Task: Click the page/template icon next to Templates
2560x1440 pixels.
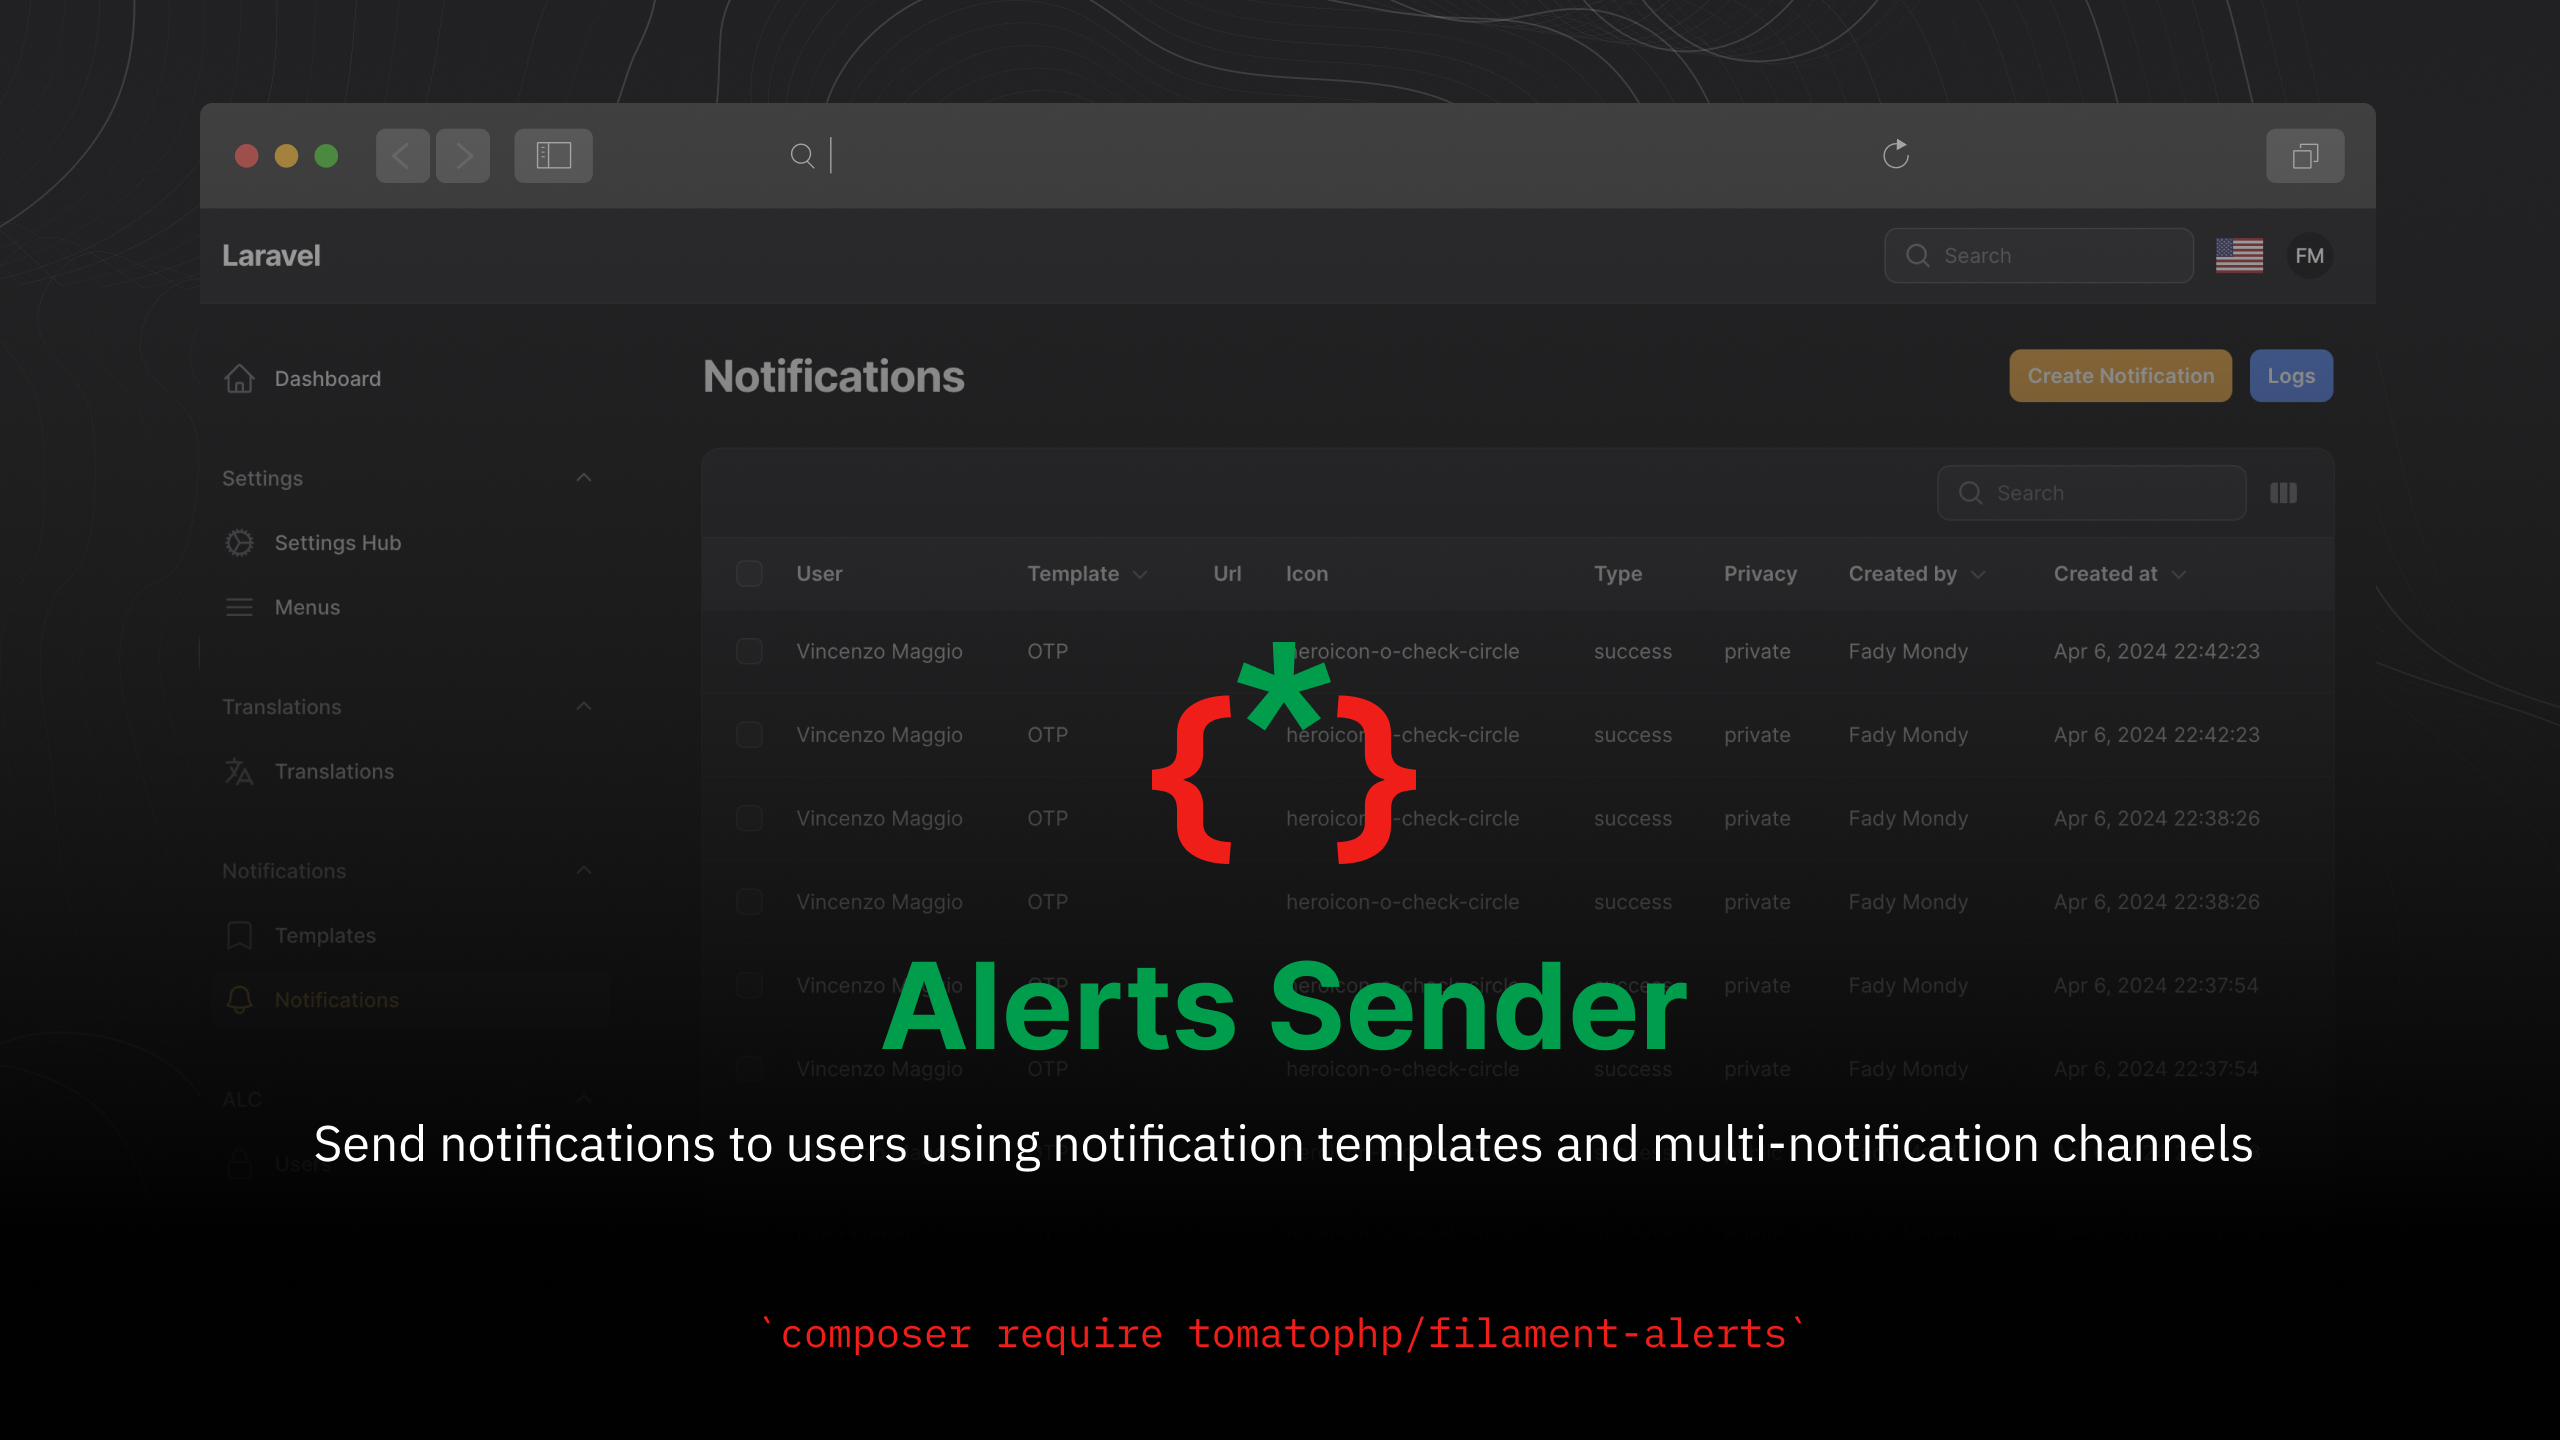Action: click(x=239, y=934)
